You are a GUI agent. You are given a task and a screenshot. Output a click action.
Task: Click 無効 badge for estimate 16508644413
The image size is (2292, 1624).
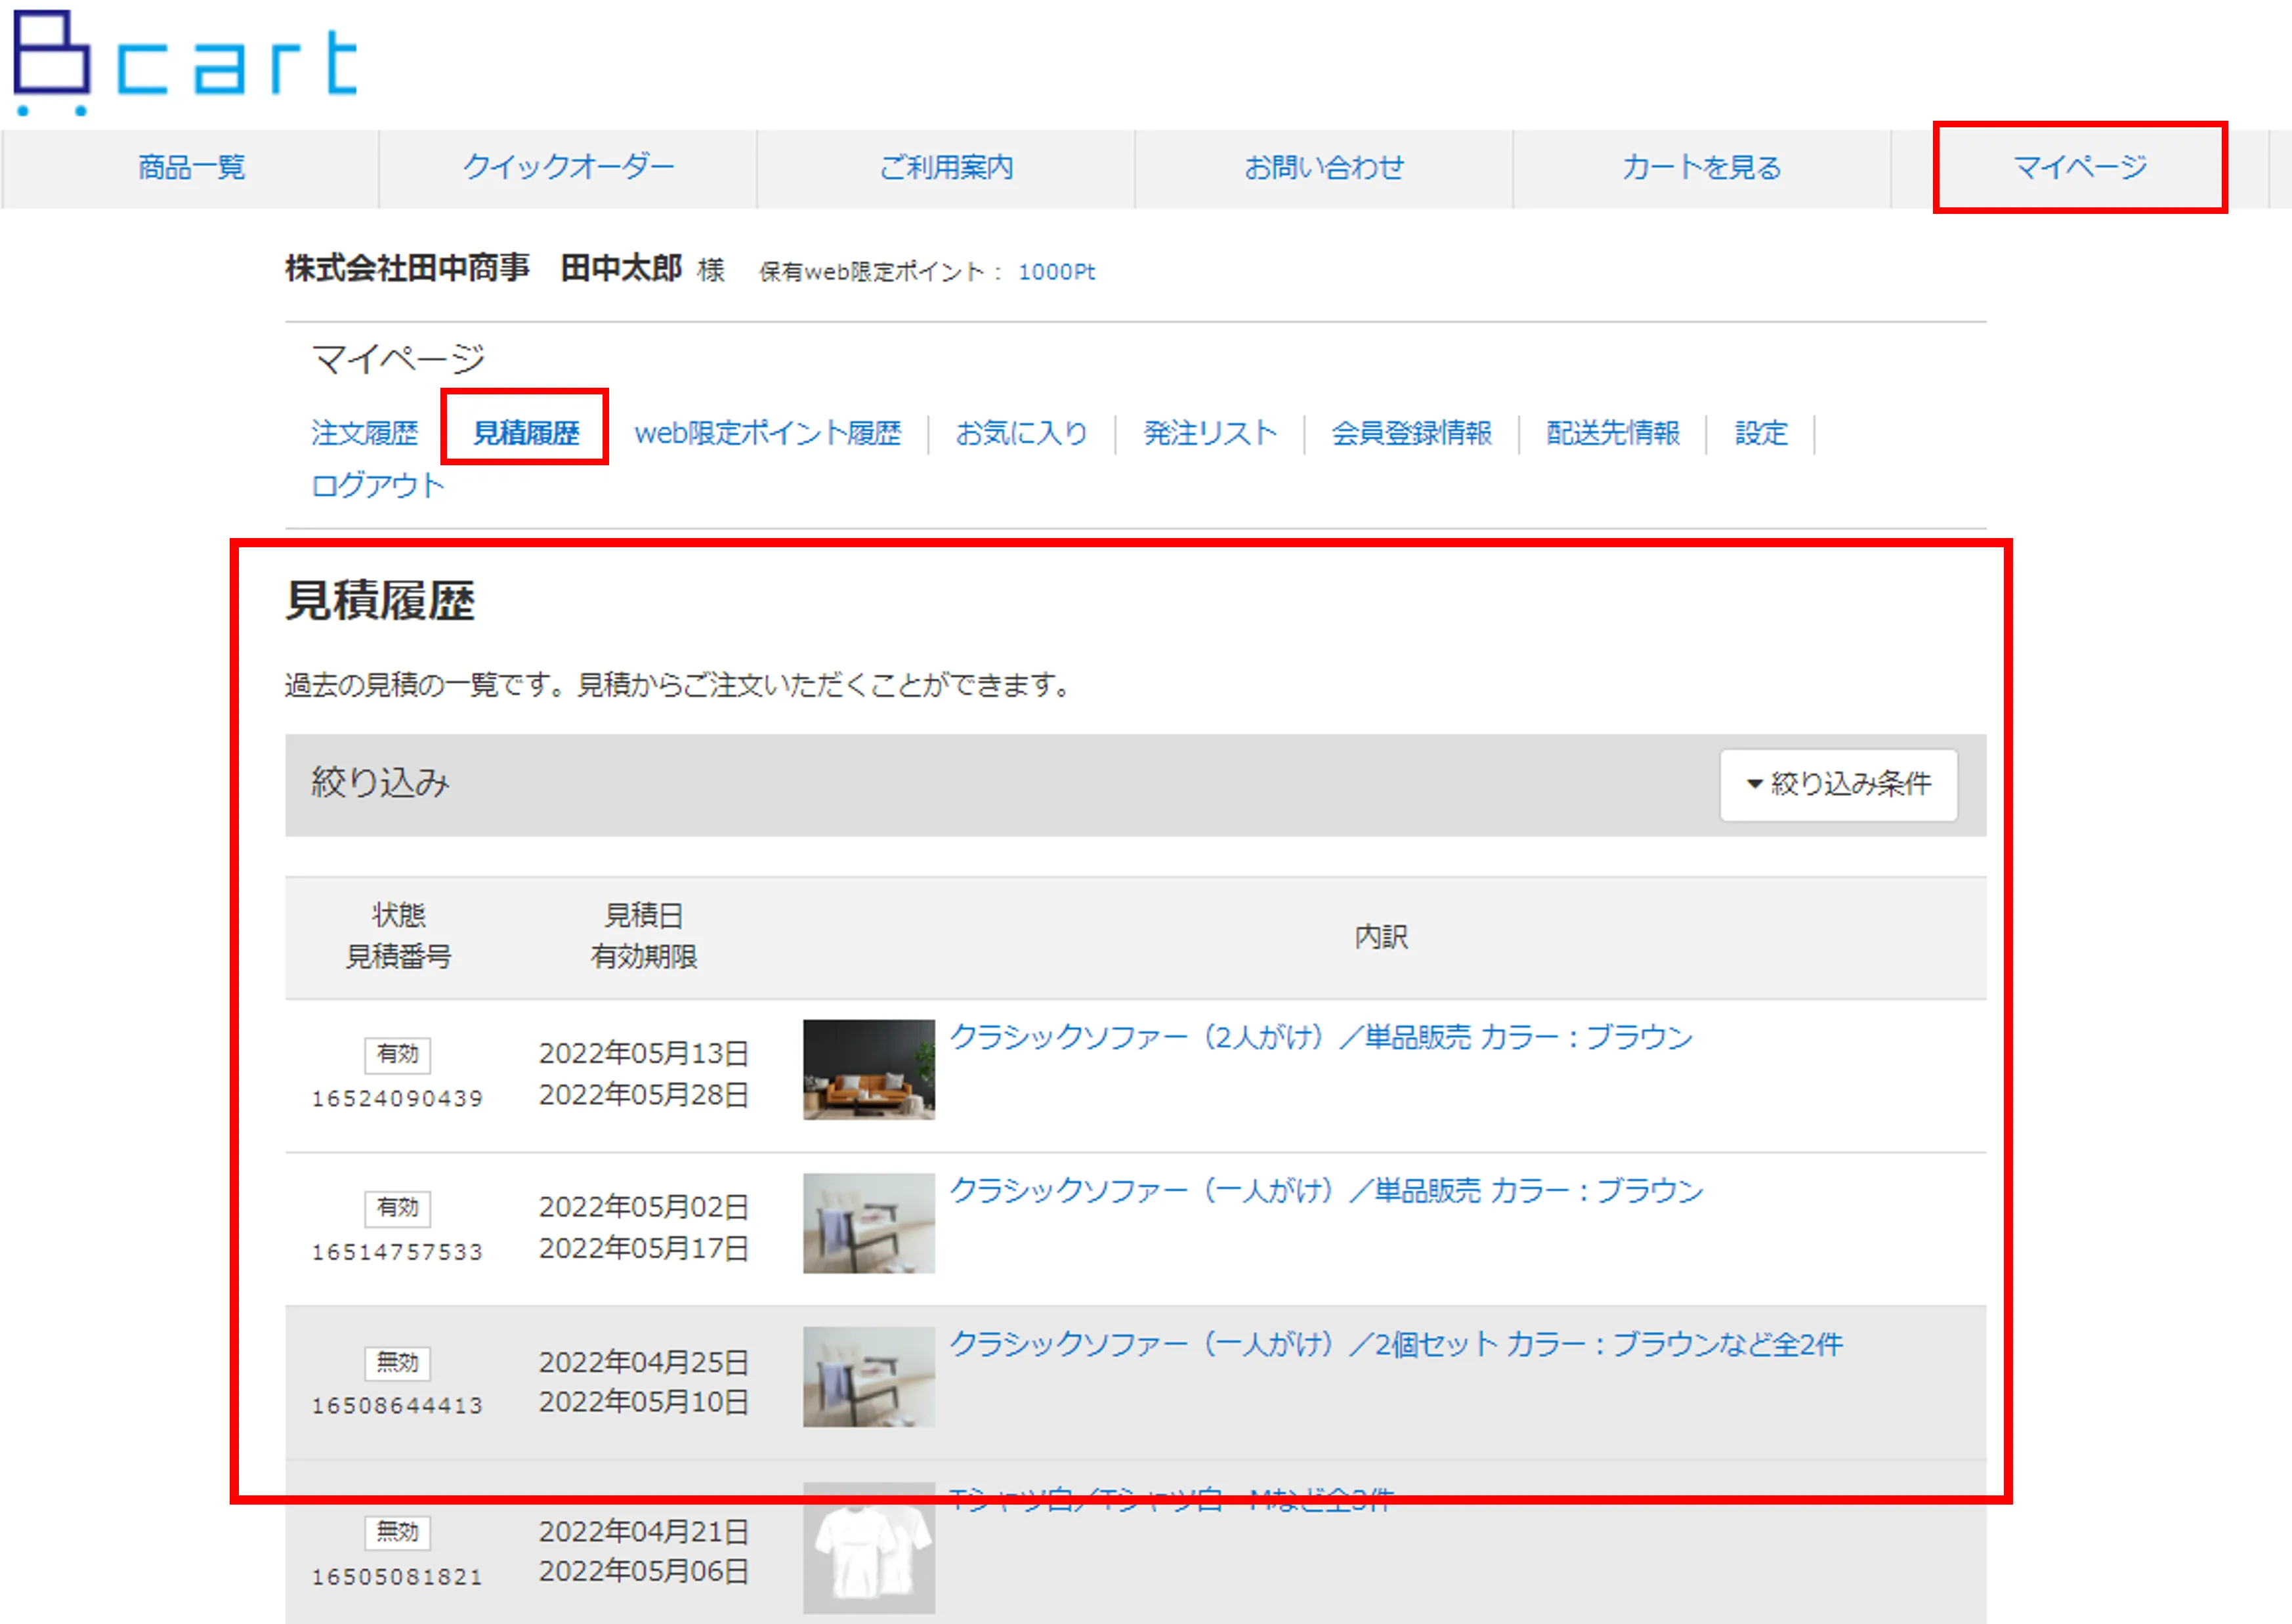398,1363
